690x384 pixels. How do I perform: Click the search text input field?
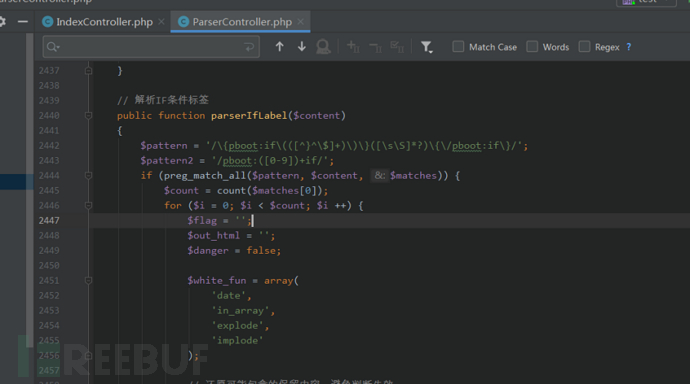tap(151, 47)
